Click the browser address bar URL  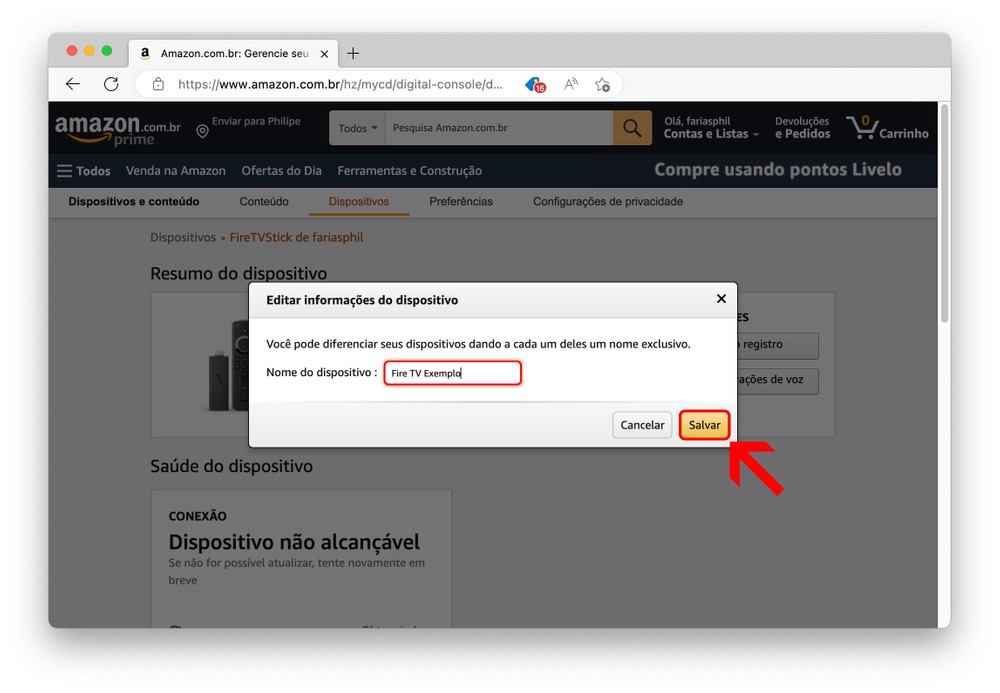coord(340,84)
